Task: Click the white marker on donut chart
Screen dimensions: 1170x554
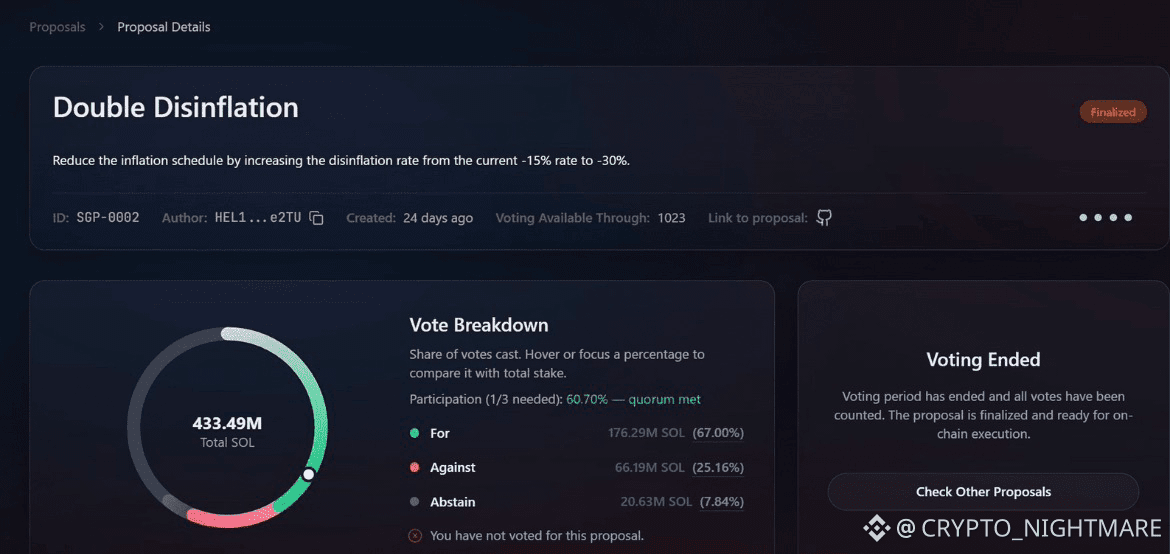Action: [x=308, y=474]
